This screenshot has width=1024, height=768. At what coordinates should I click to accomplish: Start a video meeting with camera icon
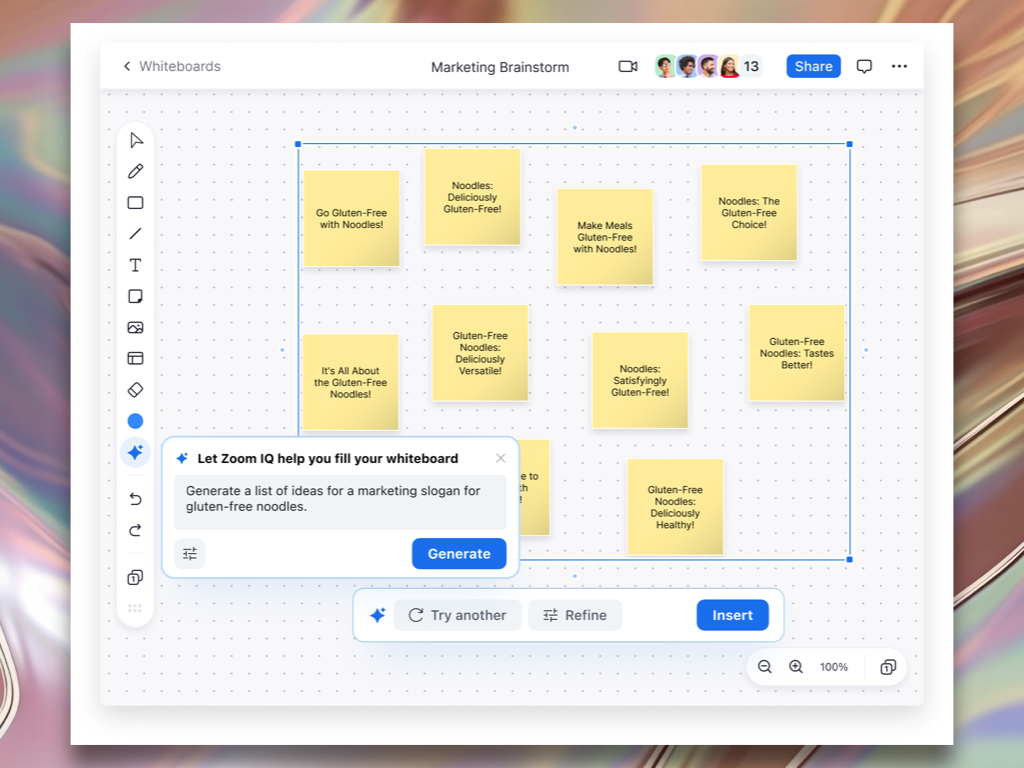628,66
